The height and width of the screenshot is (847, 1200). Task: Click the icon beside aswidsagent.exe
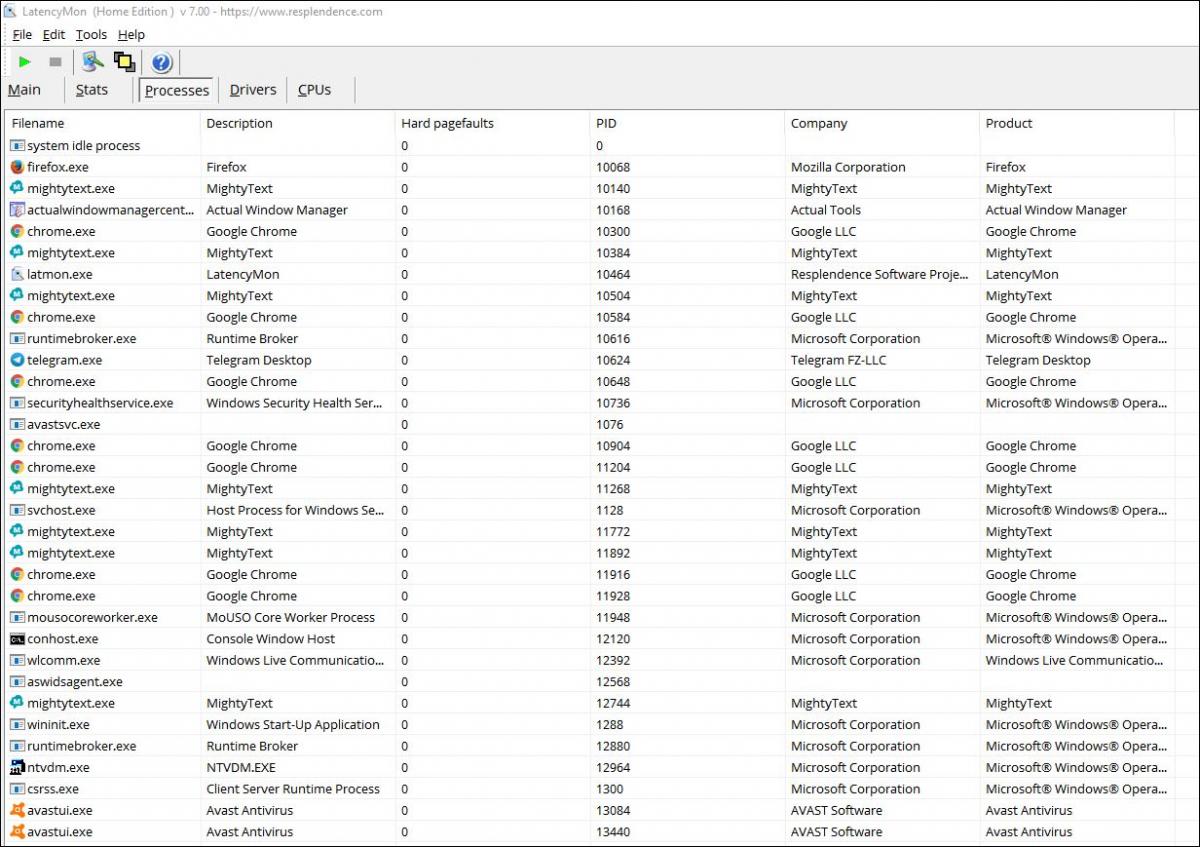pos(17,682)
